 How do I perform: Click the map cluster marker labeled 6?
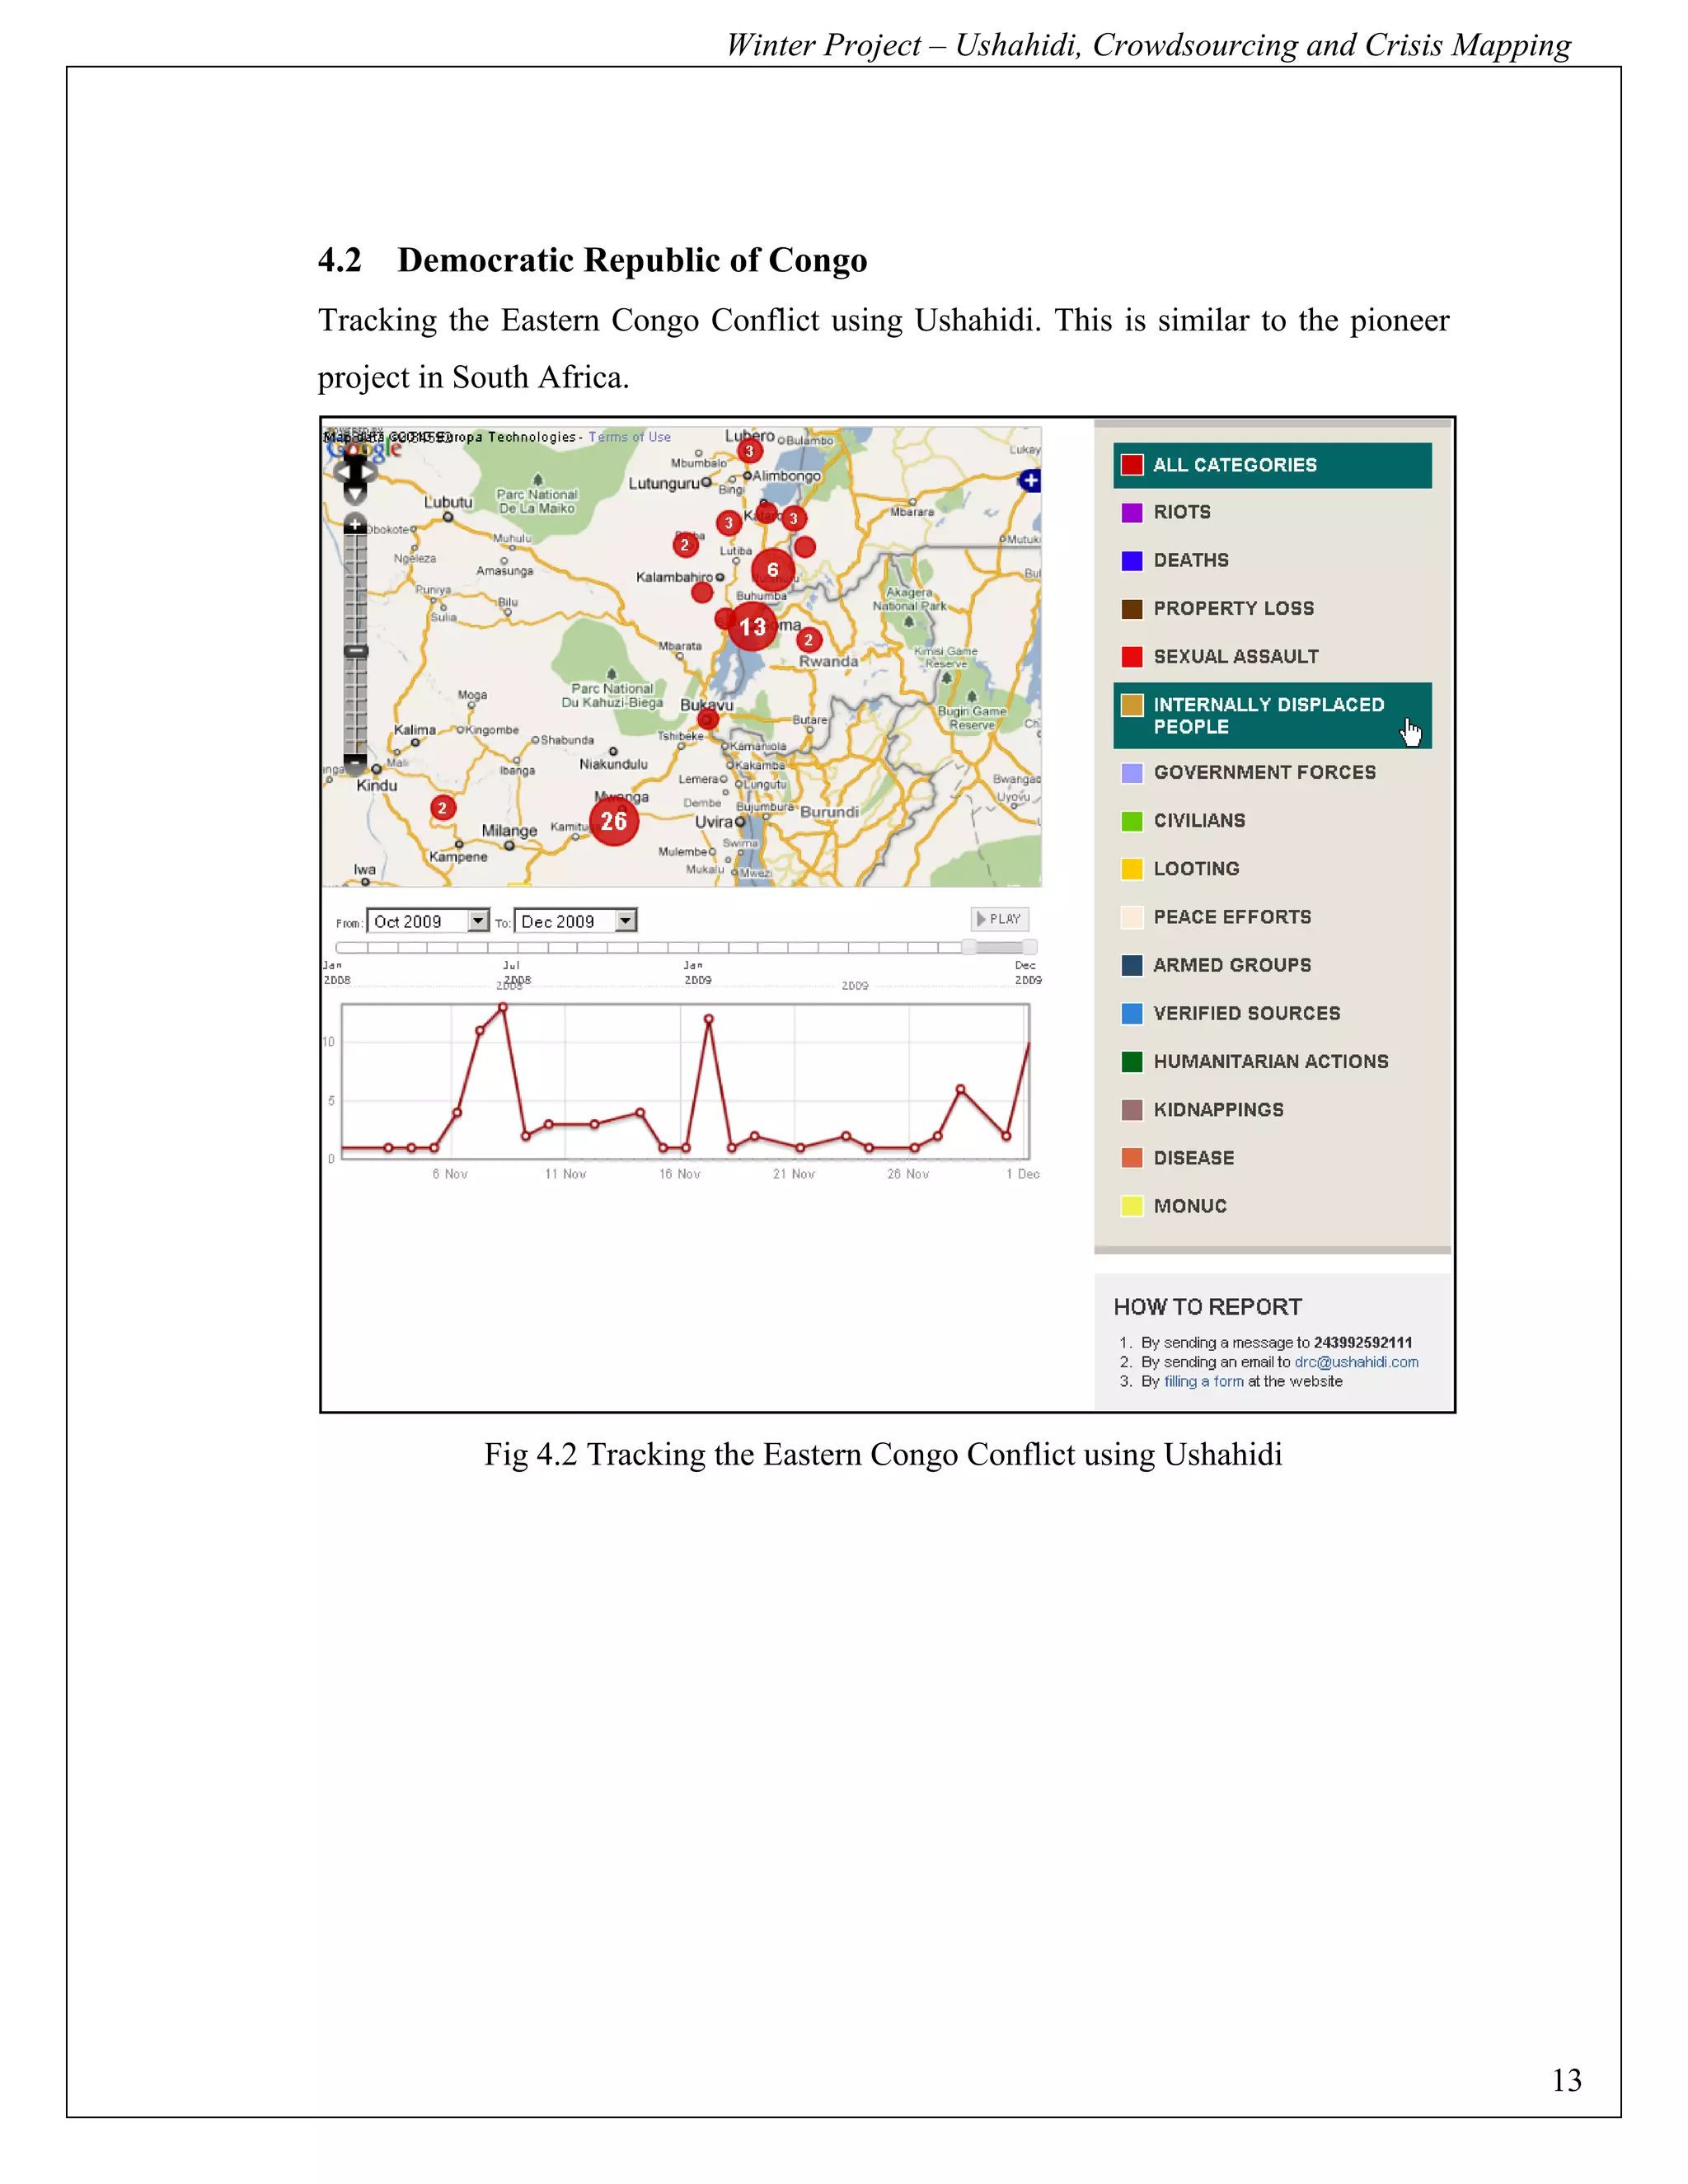click(772, 570)
